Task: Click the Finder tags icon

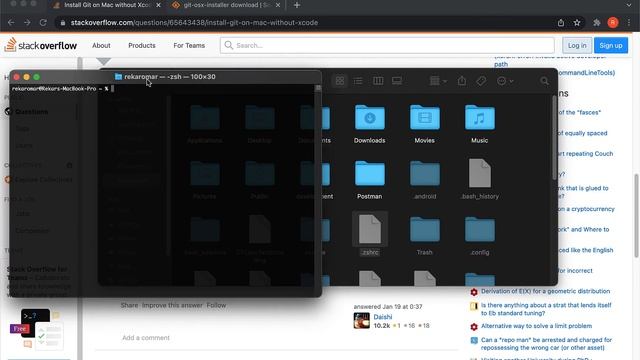Action: click(x=481, y=81)
